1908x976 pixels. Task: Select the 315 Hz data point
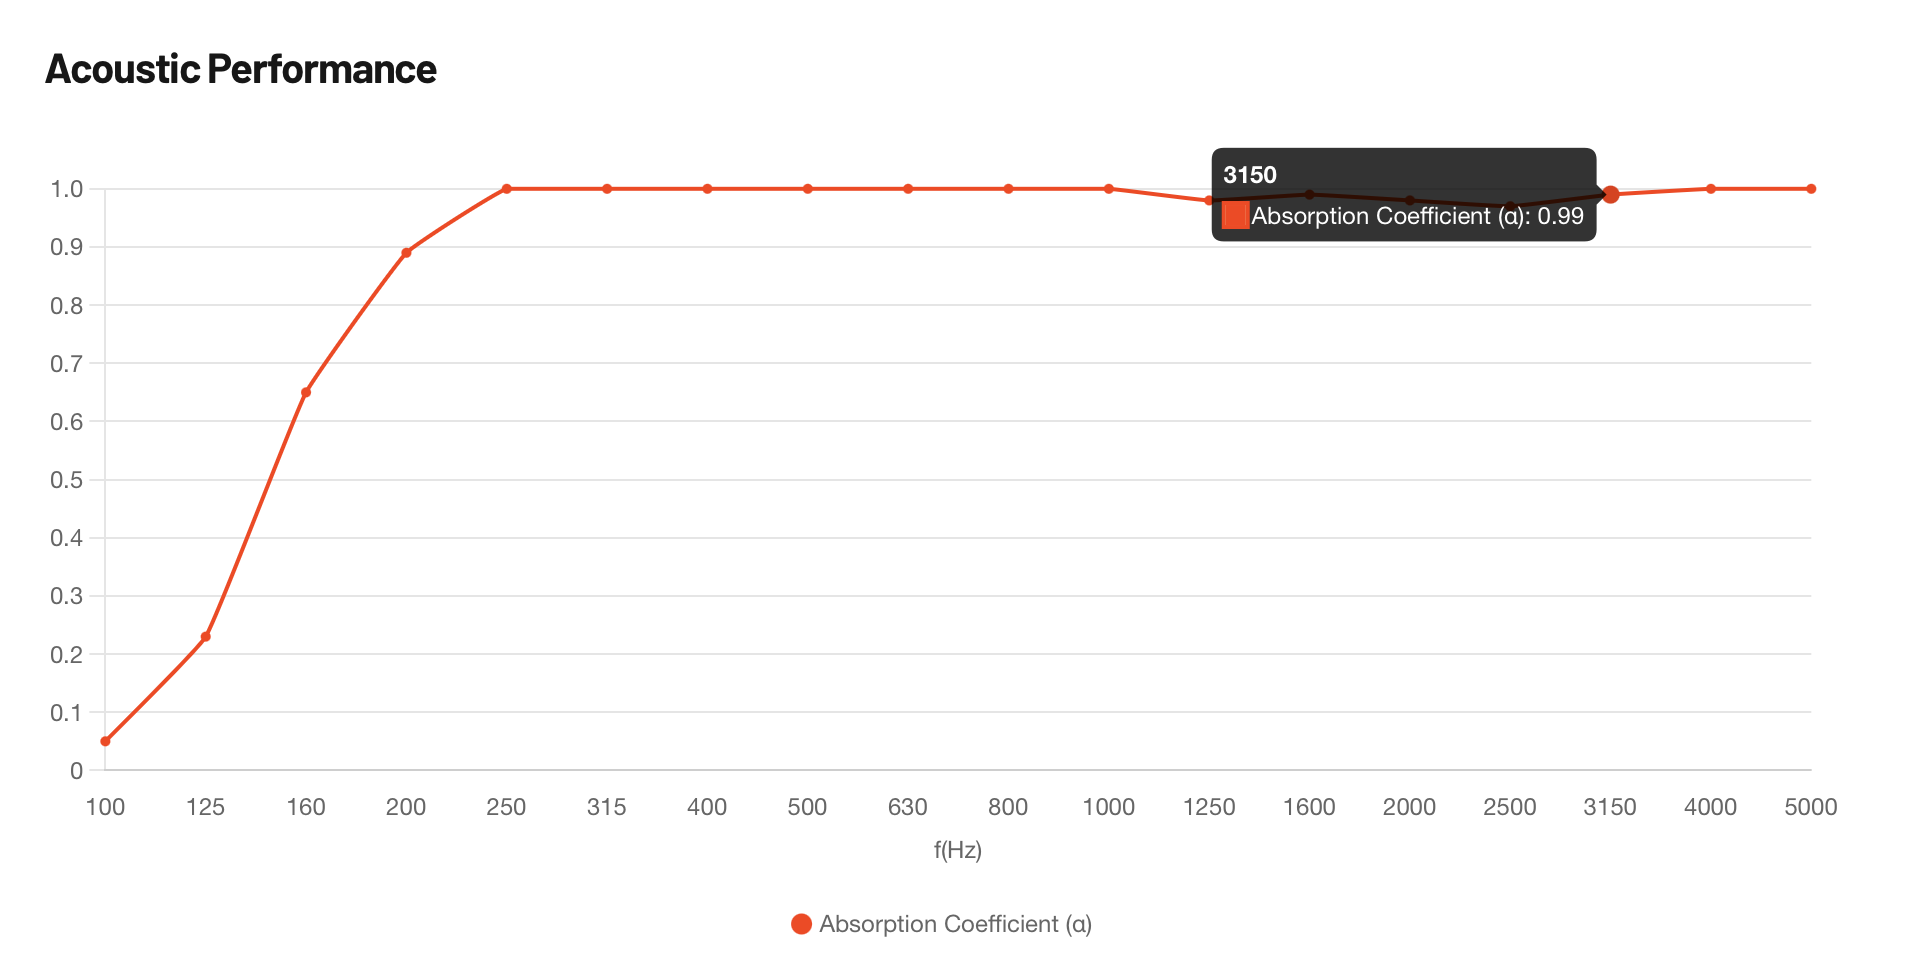coord(607,189)
